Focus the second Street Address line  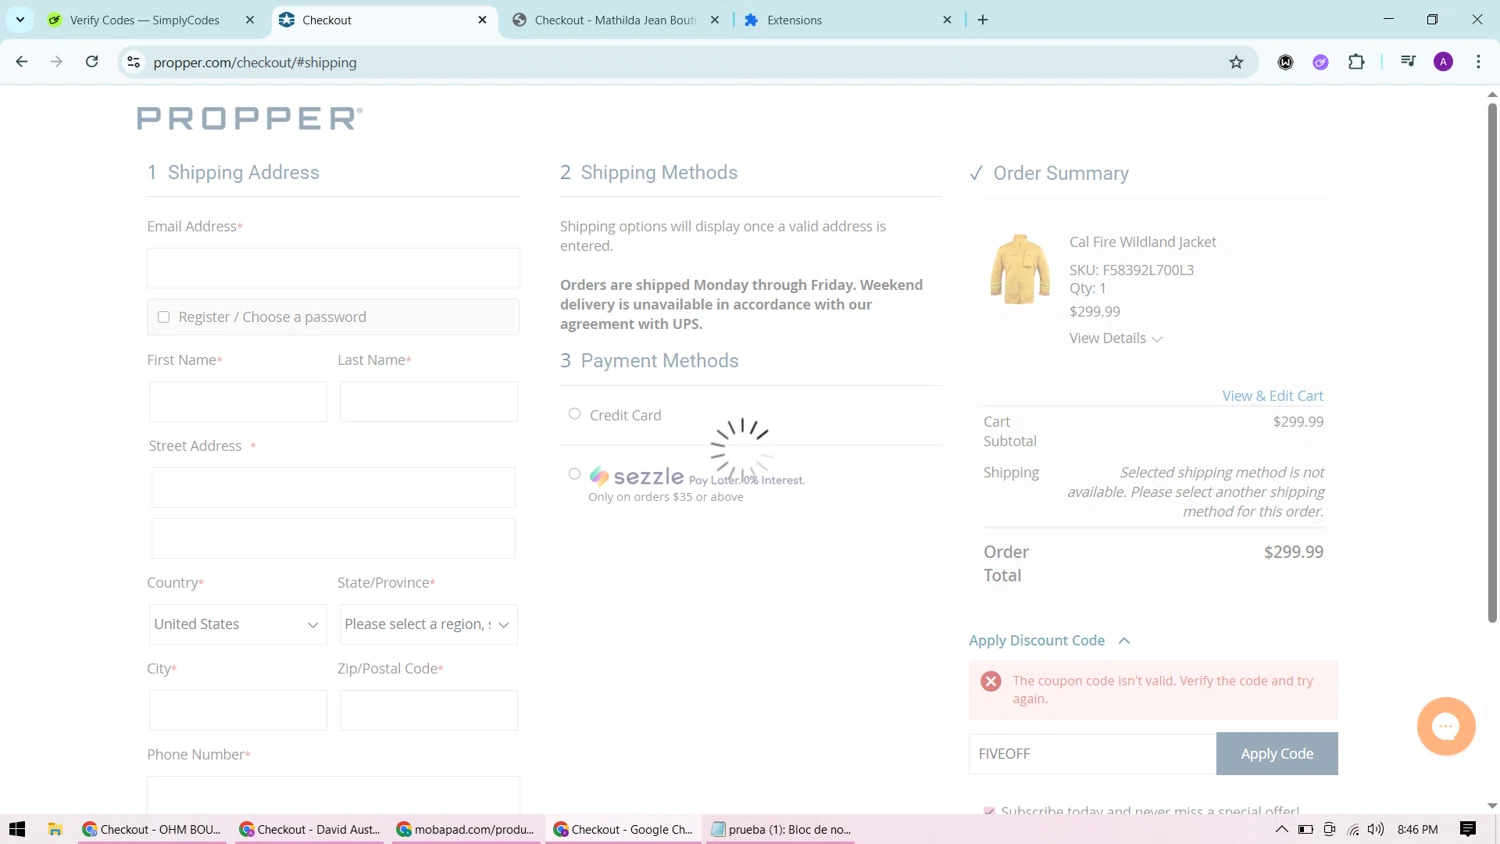click(x=333, y=538)
